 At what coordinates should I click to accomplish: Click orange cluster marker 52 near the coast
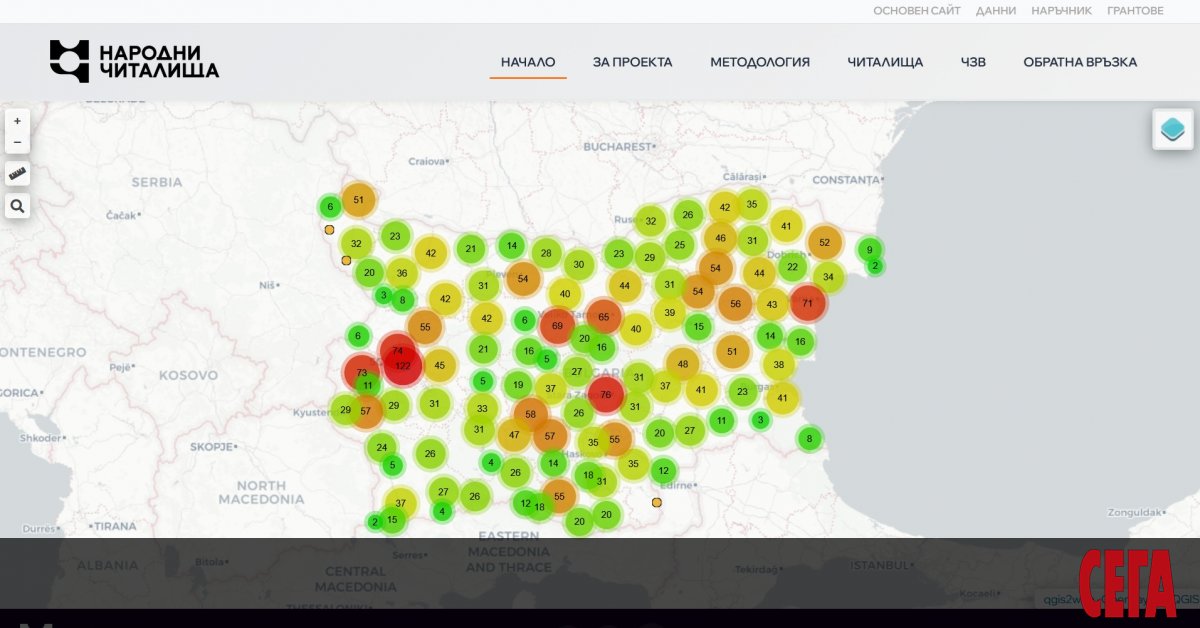[824, 242]
